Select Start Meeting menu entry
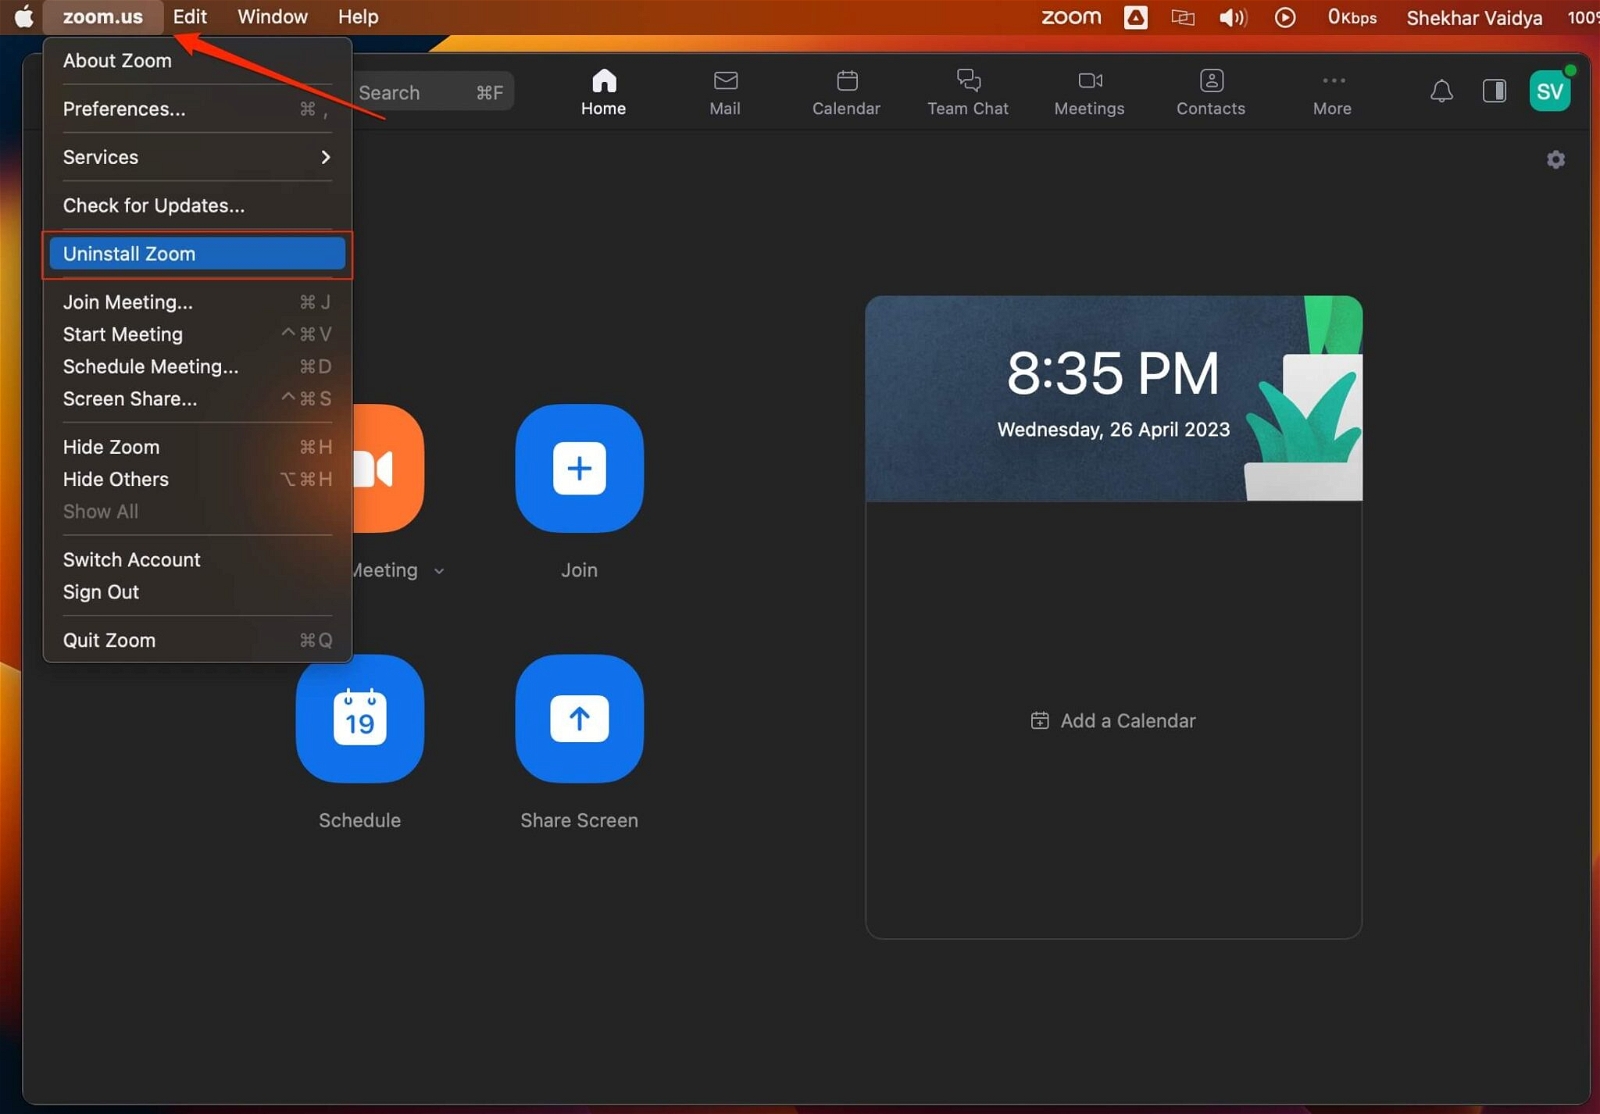 coord(197,334)
